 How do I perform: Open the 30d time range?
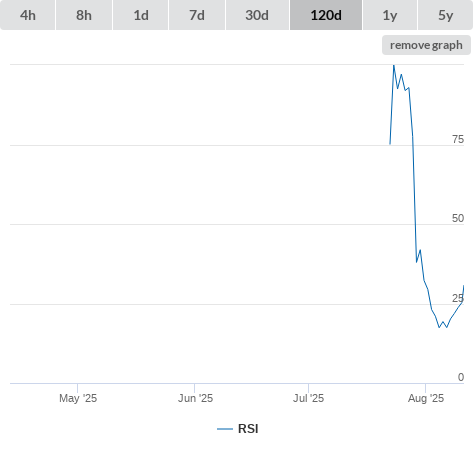click(x=257, y=15)
